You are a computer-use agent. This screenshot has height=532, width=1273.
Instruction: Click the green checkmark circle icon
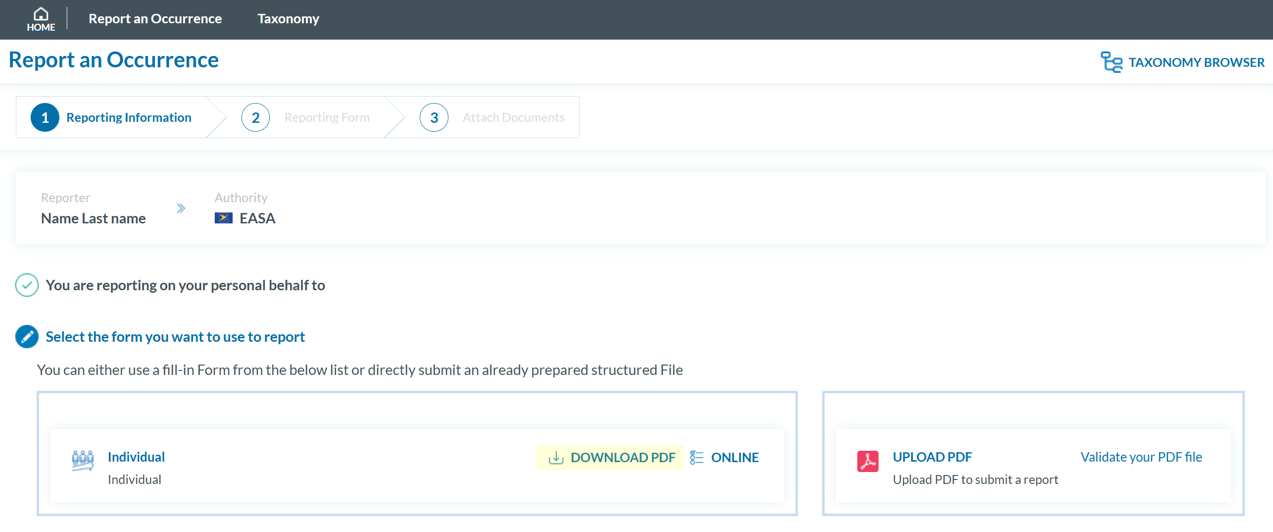coord(27,286)
